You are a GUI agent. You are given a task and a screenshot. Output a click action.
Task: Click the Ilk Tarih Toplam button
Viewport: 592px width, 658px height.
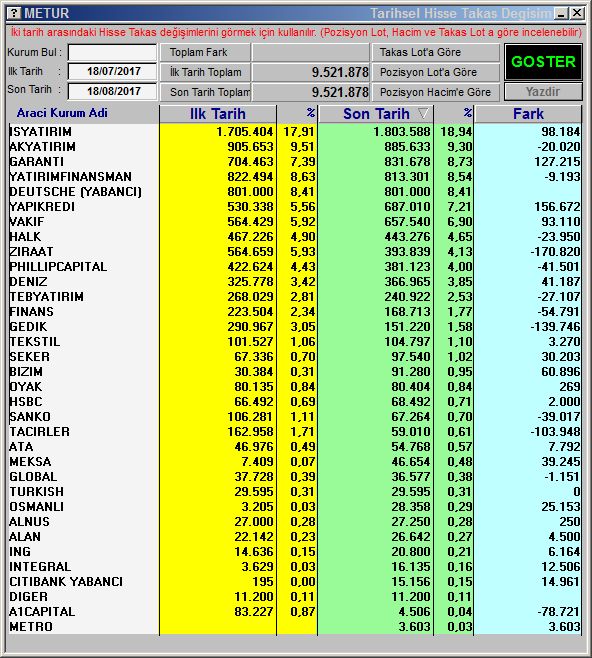coord(205,72)
